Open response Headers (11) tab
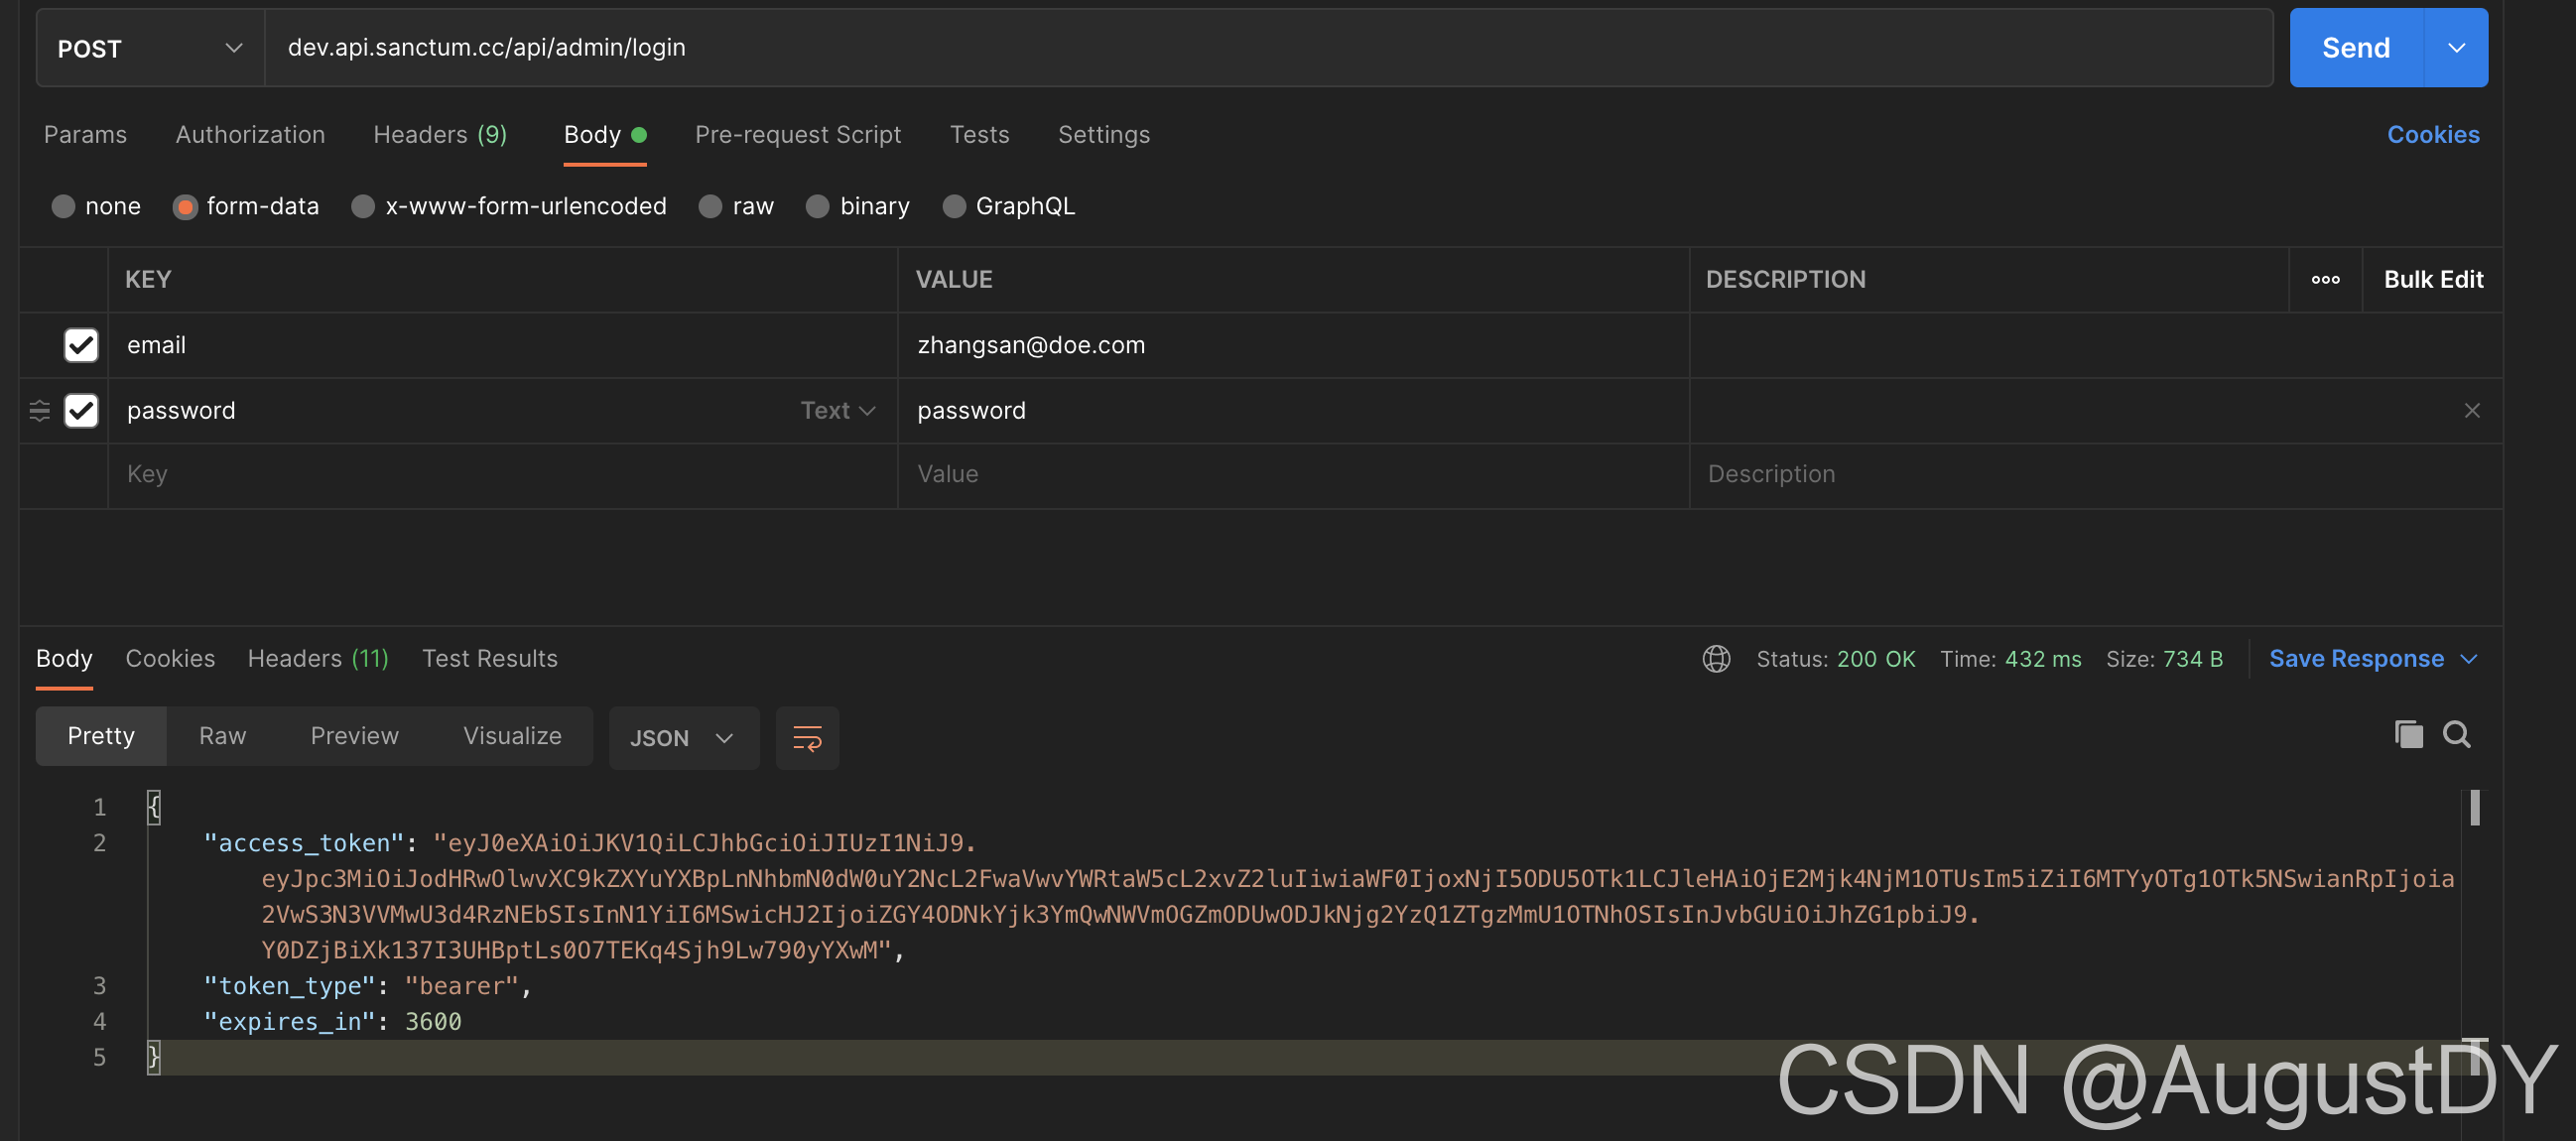The height and width of the screenshot is (1141, 2576). click(318, 659)
